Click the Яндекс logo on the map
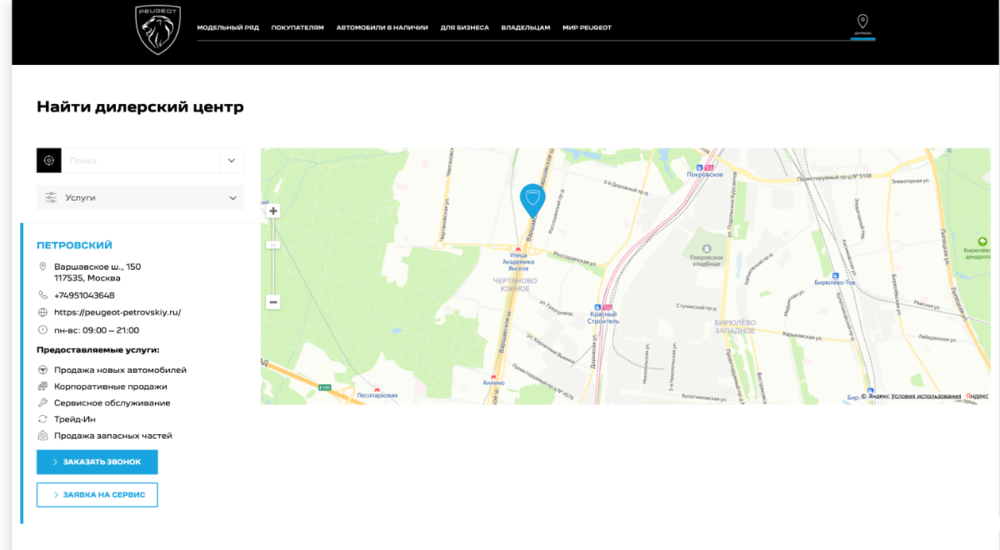 pyautogui.click(x=977, y=396)
